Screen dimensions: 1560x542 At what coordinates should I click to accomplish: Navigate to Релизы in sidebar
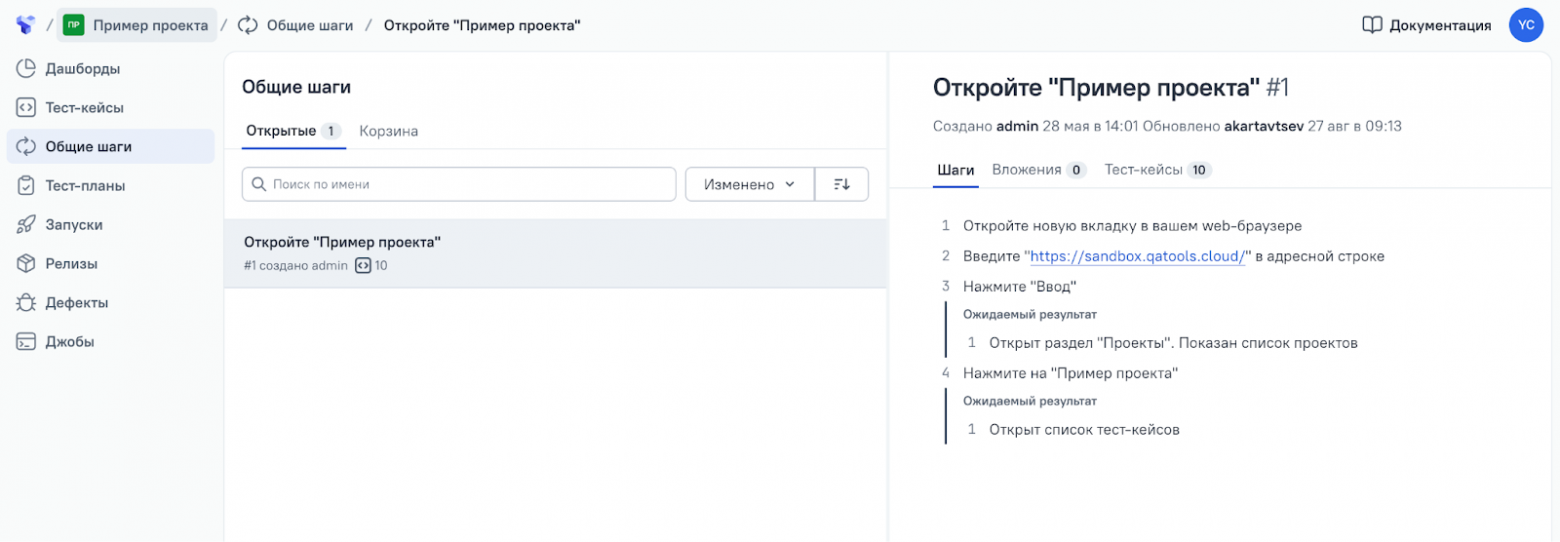point(70,264)
